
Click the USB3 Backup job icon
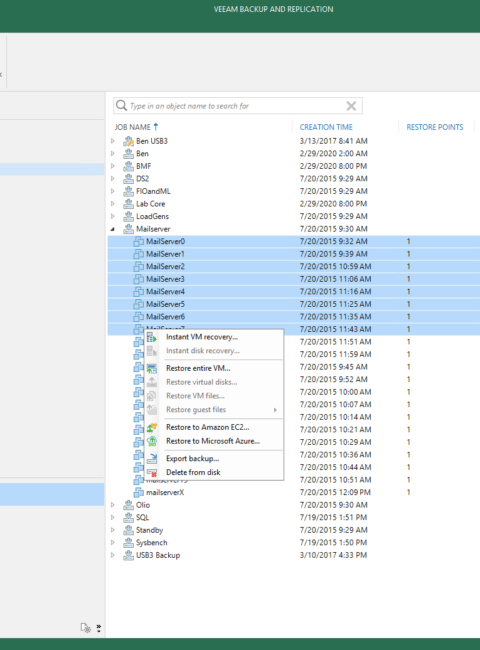coord(128,555)
